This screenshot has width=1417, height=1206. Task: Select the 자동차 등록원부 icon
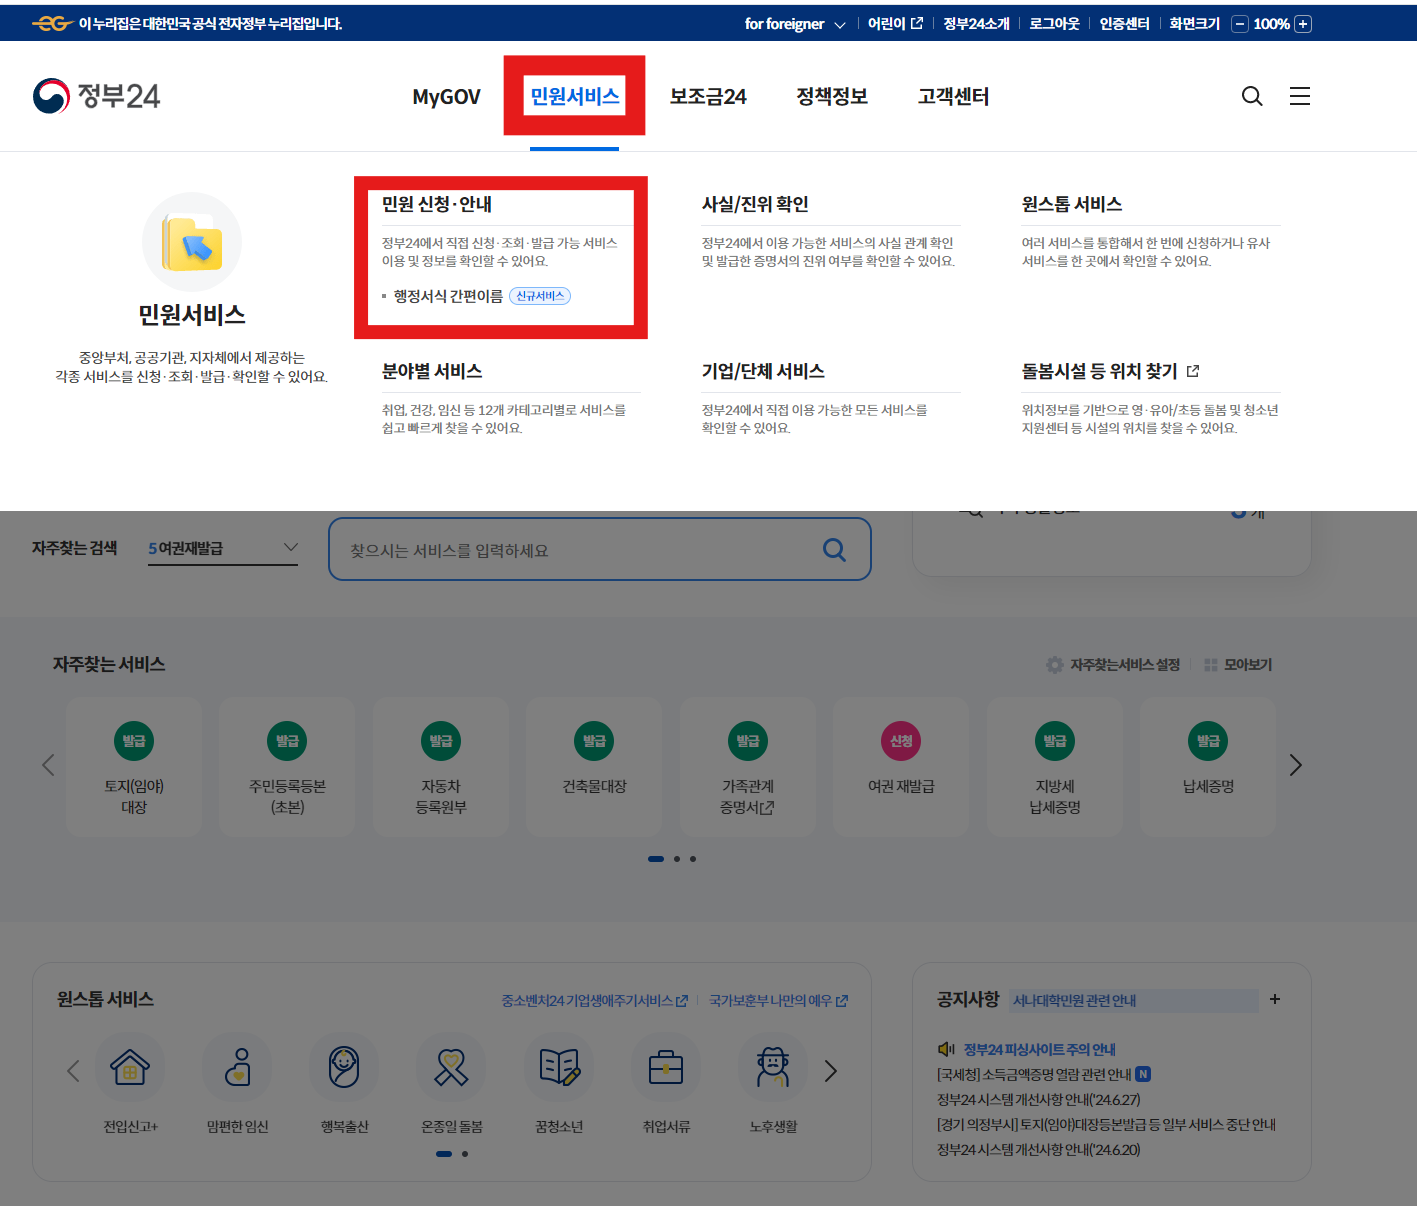tap(441, 767)
